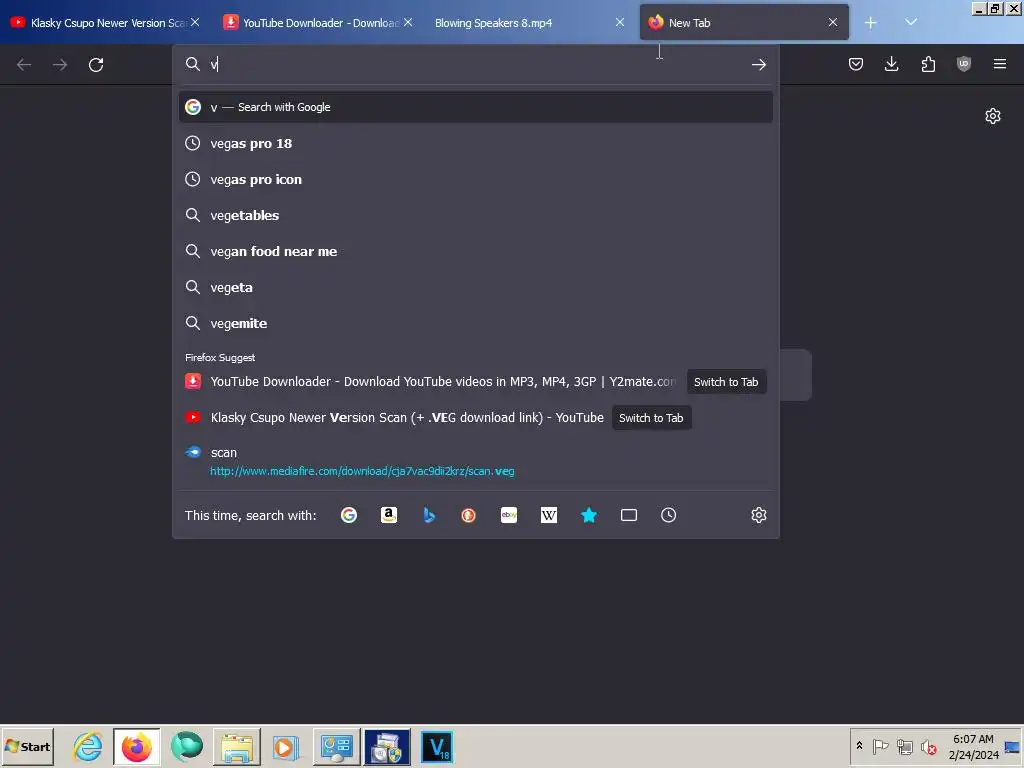Viewport: 1024px width, 768px height.
Task: Click Switch to Tab for YouTube Downloader
Action: 726,382
